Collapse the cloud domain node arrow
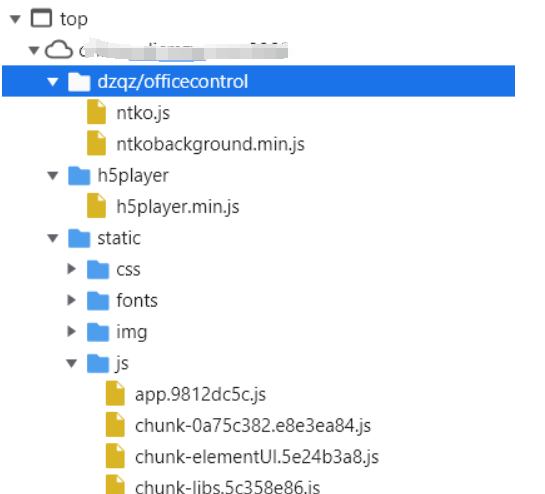Screen dimensions: 545x494 tap(34, 50)
